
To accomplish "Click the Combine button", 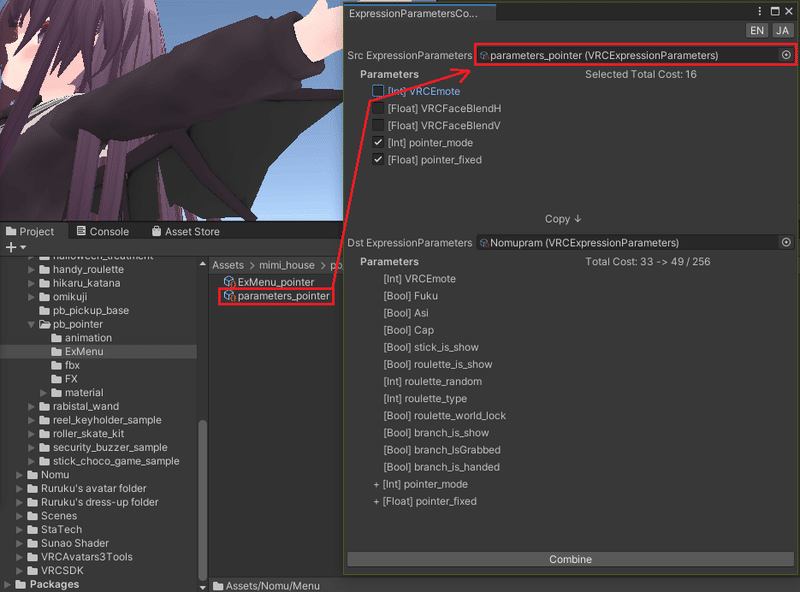I will coord(570,559).
